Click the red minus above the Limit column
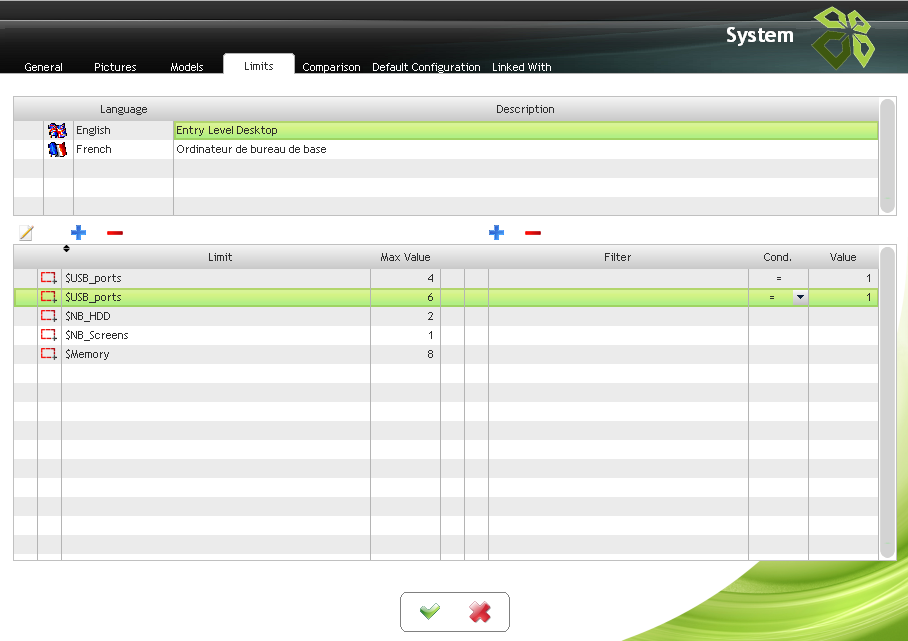The image size is (908, 641). click(115, 233)
